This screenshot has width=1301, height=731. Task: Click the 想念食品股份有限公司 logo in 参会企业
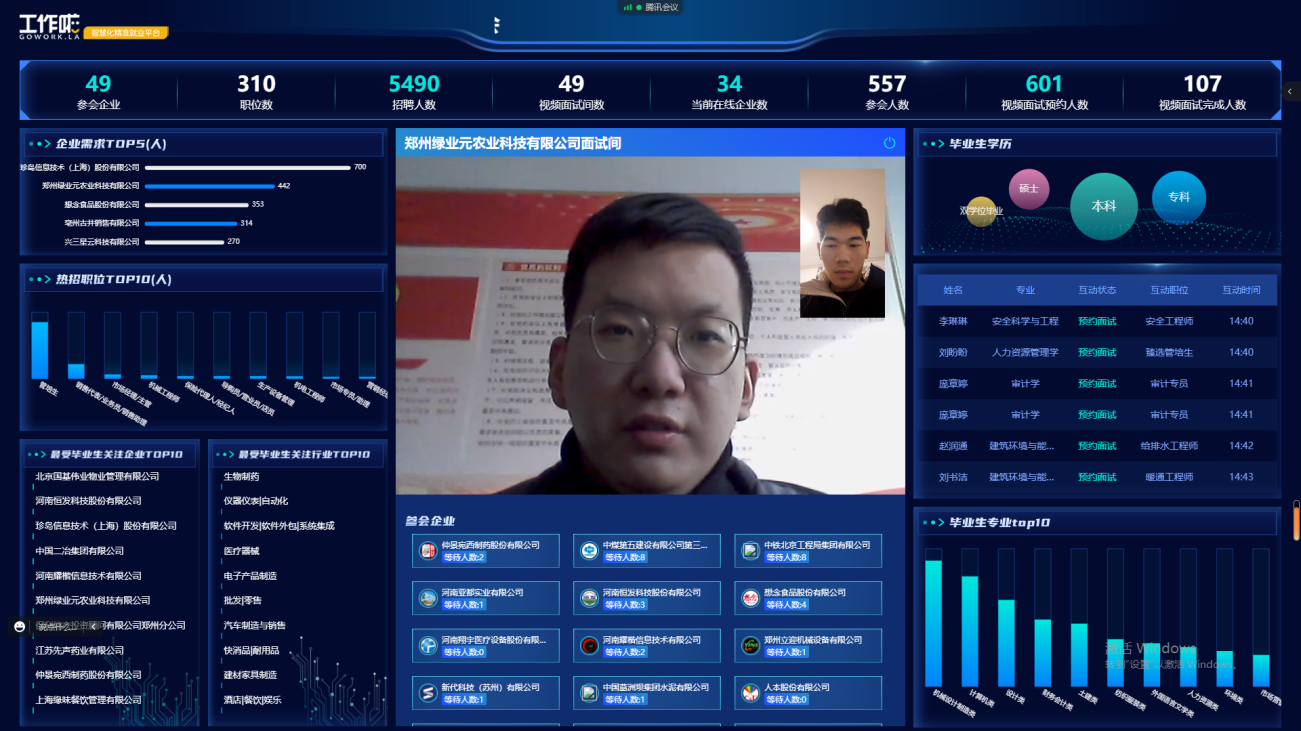751,598
